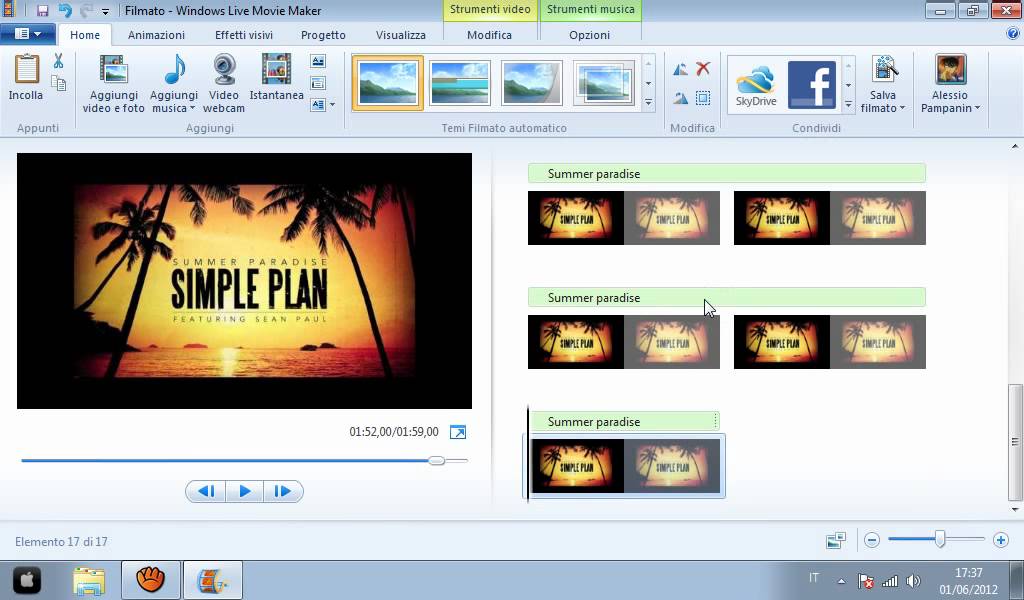Expand the AutoMovie themes gallery

pyautogui.click(x=648, y=103)
